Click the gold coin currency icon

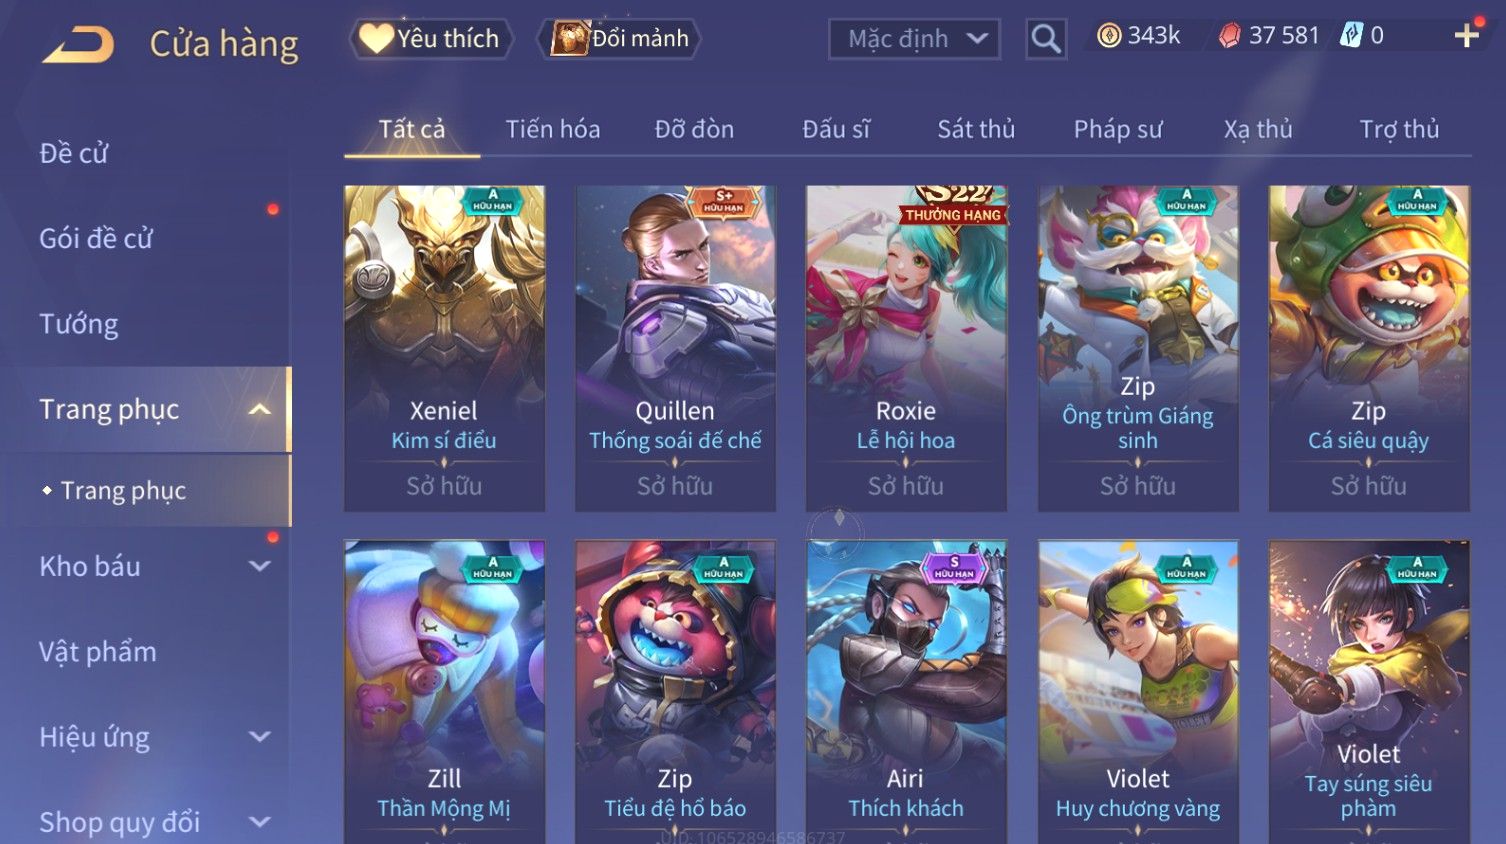pos(1109,36)
